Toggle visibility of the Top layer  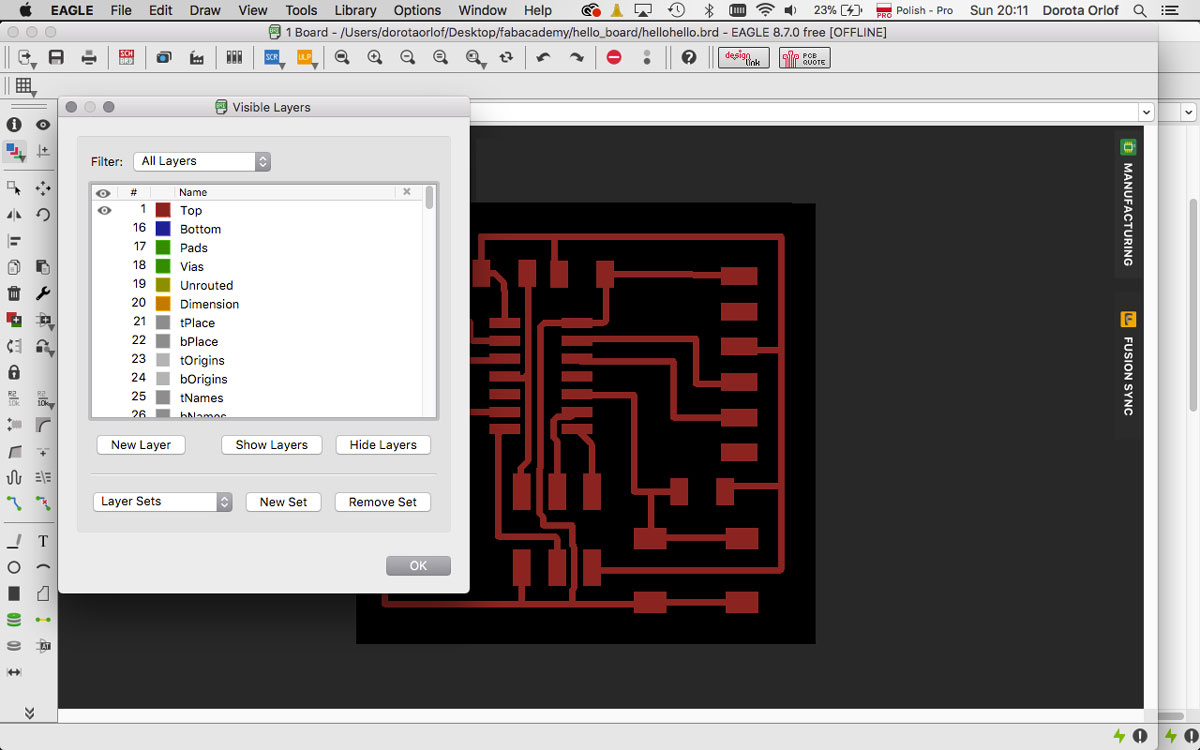(x=104, y=210)
